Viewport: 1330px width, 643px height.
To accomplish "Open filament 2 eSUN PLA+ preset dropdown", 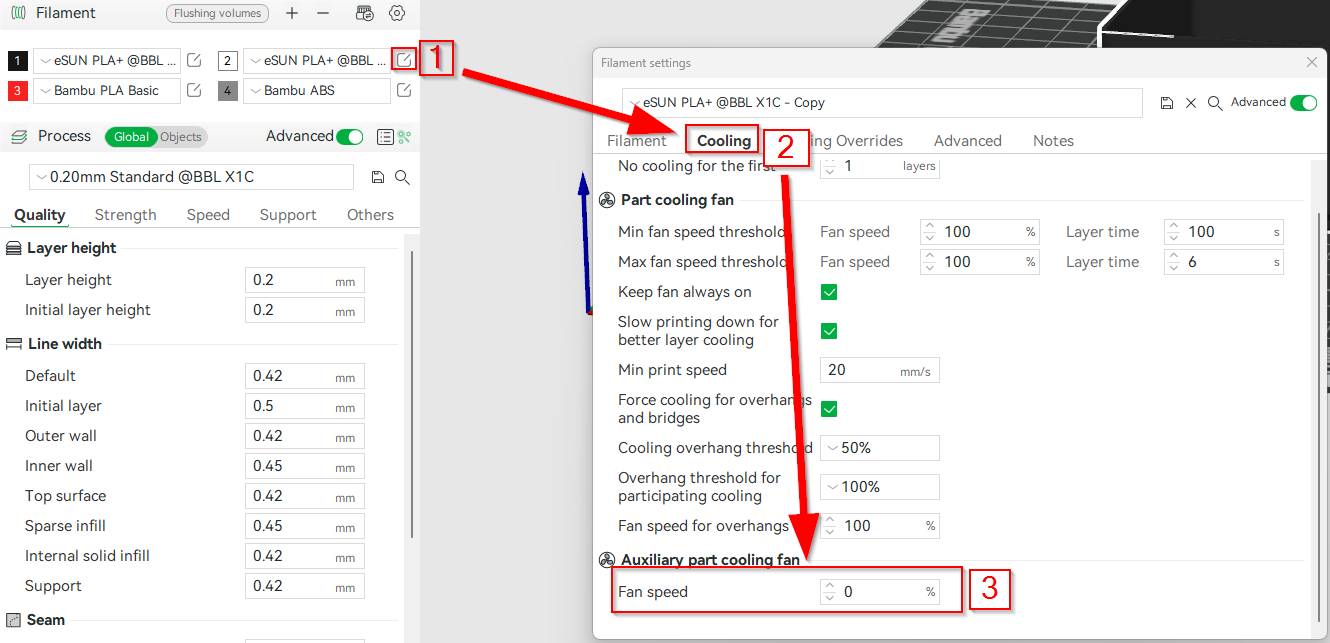I will coord(317,60).
